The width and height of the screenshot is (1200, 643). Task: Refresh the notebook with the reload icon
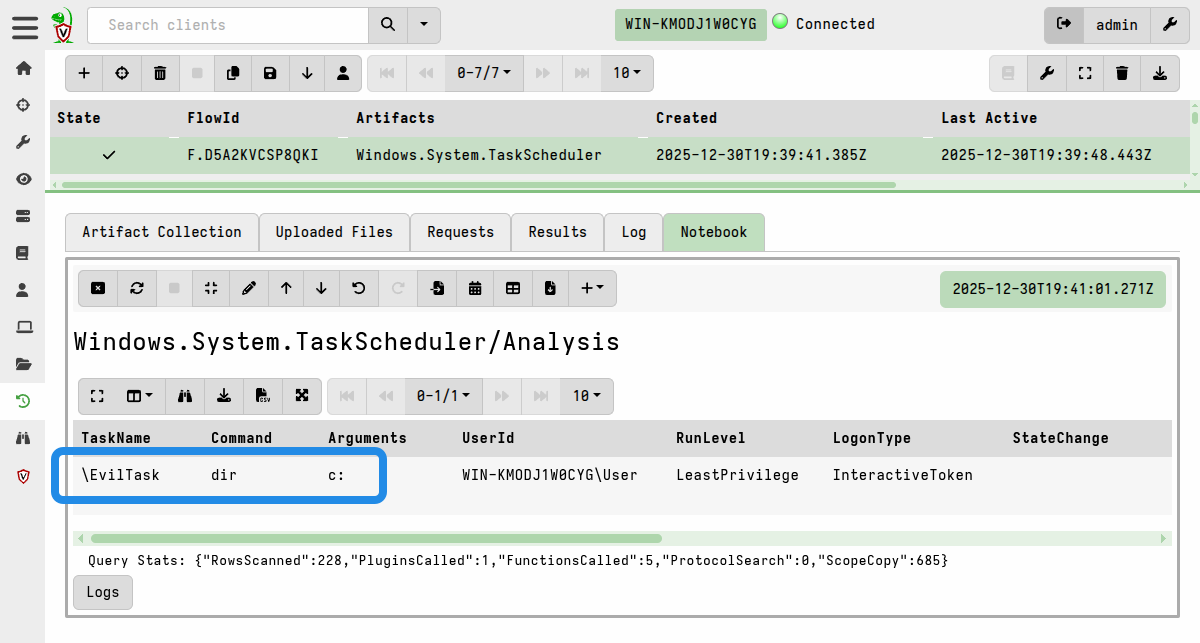136,288
